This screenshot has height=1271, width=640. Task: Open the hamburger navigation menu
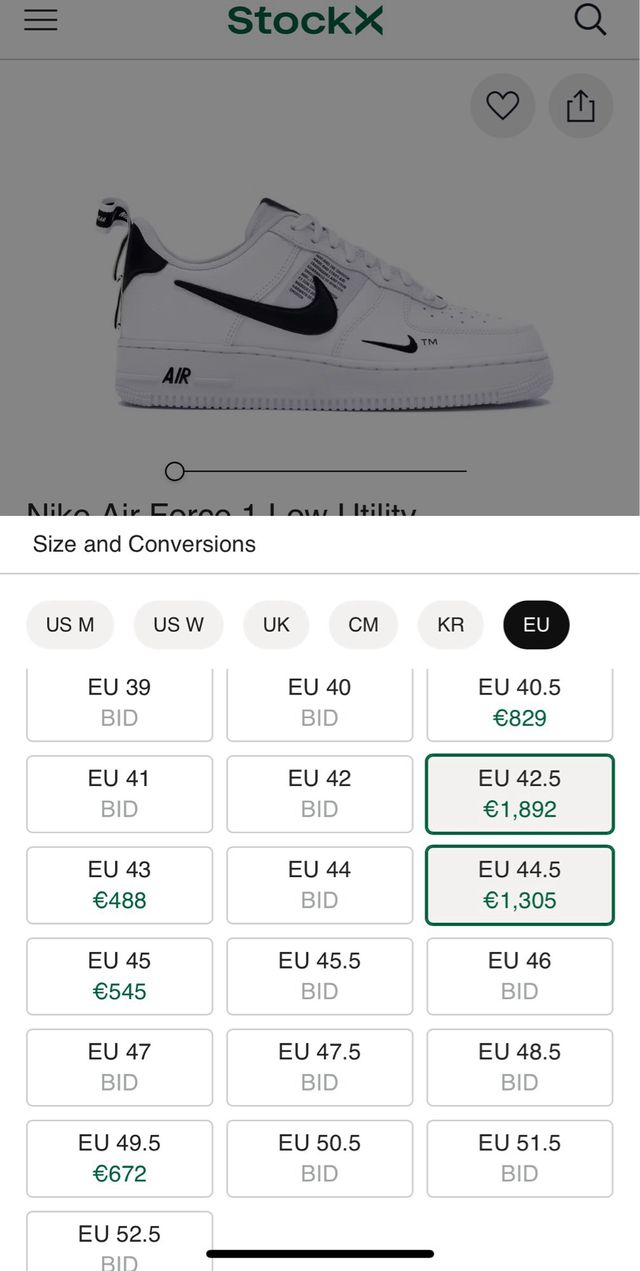40,20
